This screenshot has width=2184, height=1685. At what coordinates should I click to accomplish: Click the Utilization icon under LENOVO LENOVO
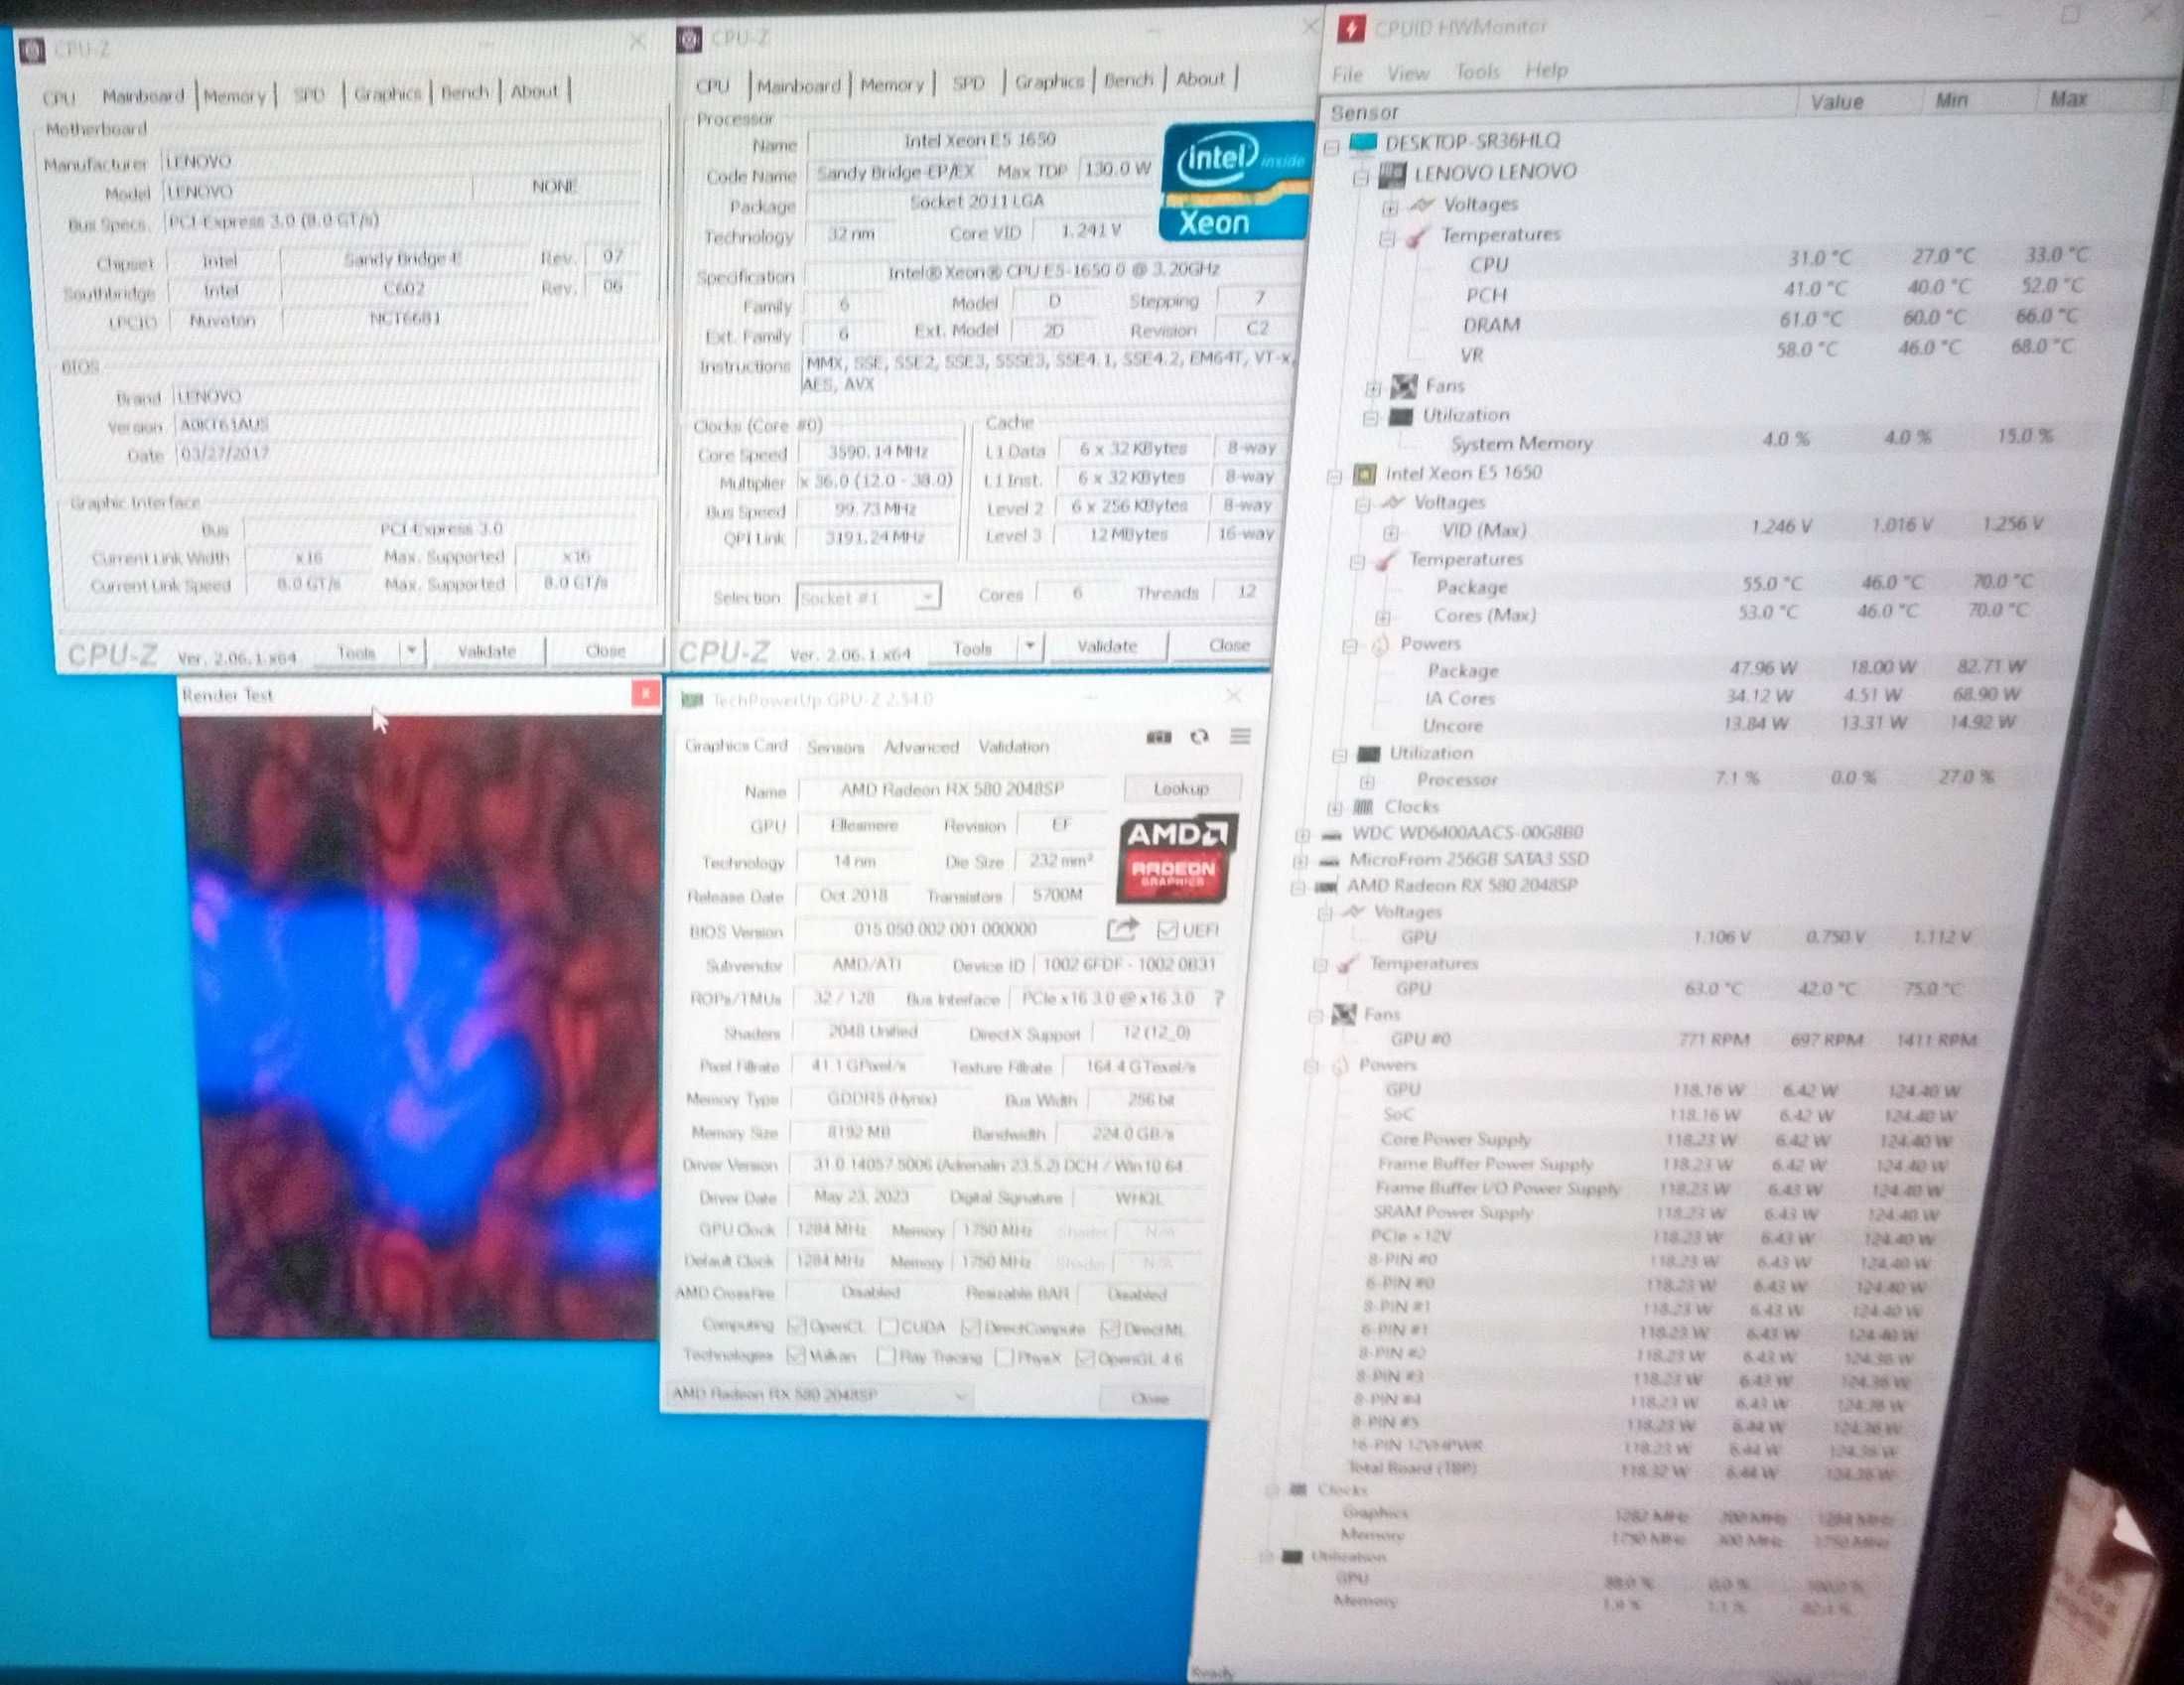pos(1402,415)
